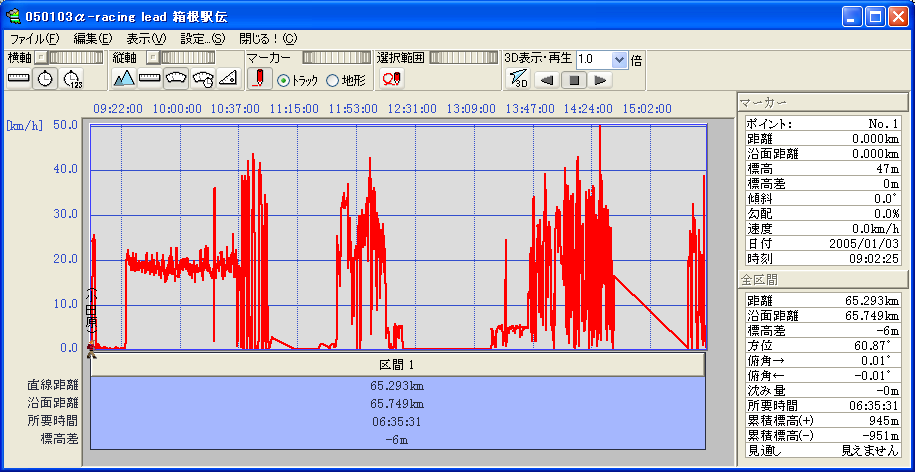The width and height of the screenshot is (915, 472).
Task: Select the 地形 radio button
Action: (x=333, y=80)
